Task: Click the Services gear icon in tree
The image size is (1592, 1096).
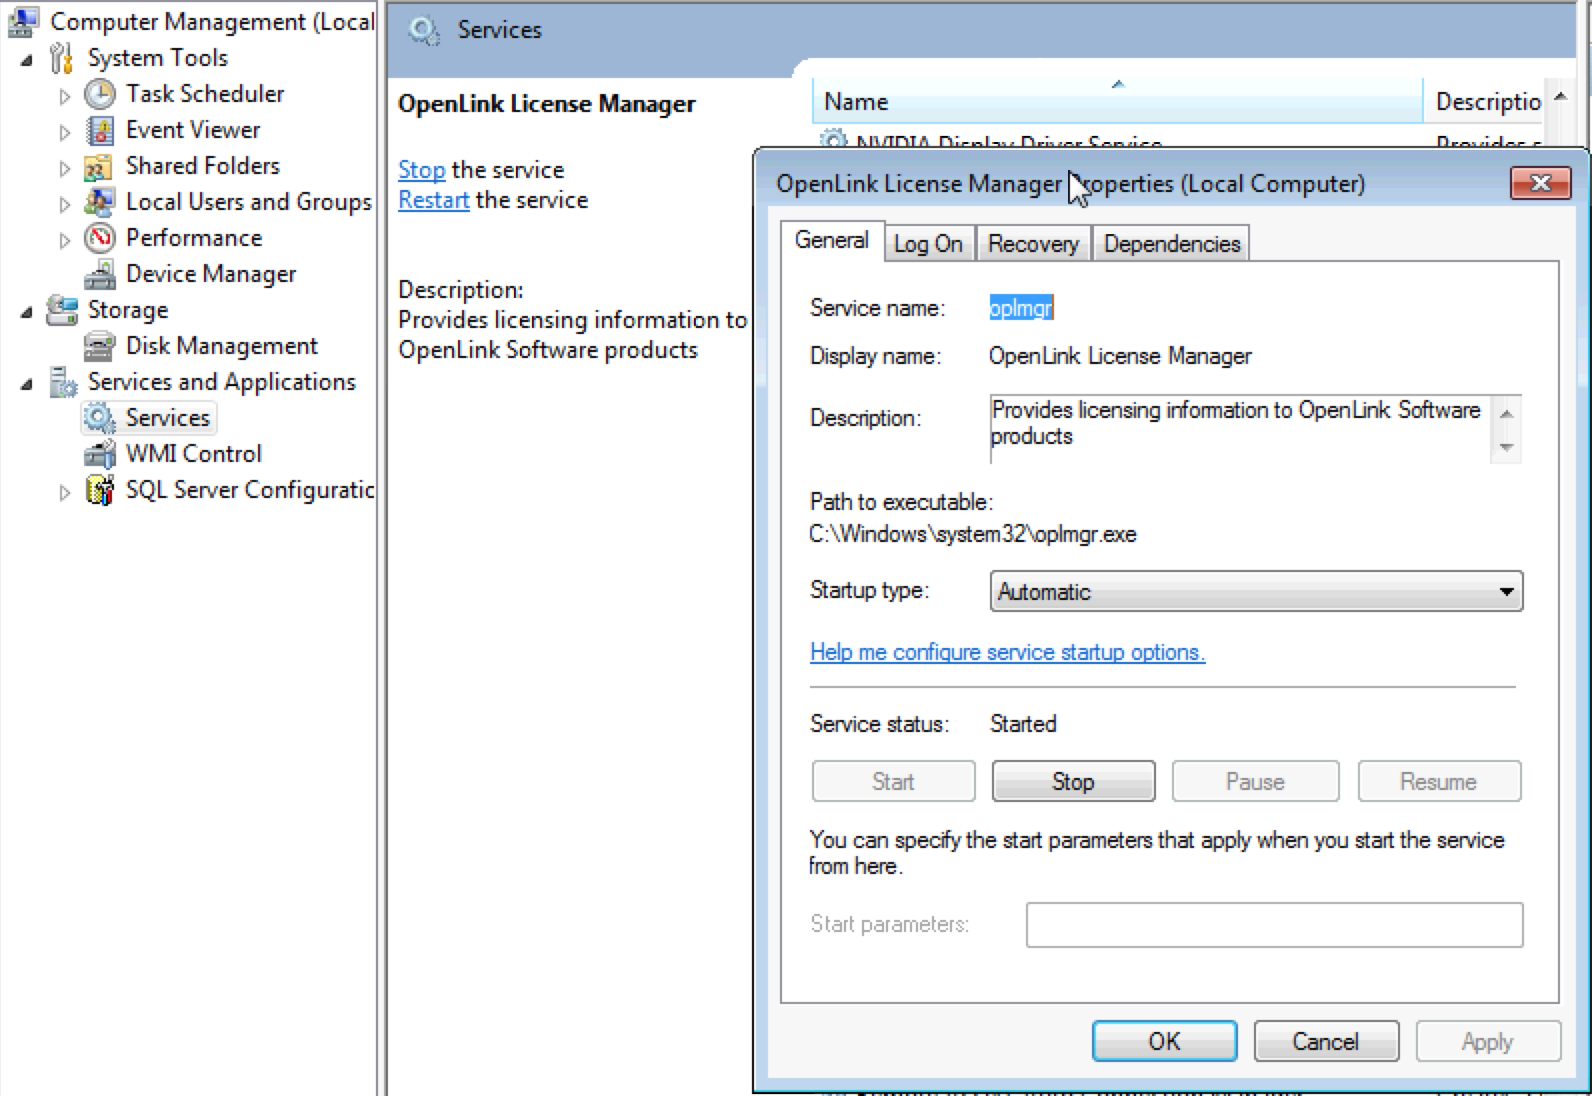Action: pyautogui.click(x=99, y=418)
